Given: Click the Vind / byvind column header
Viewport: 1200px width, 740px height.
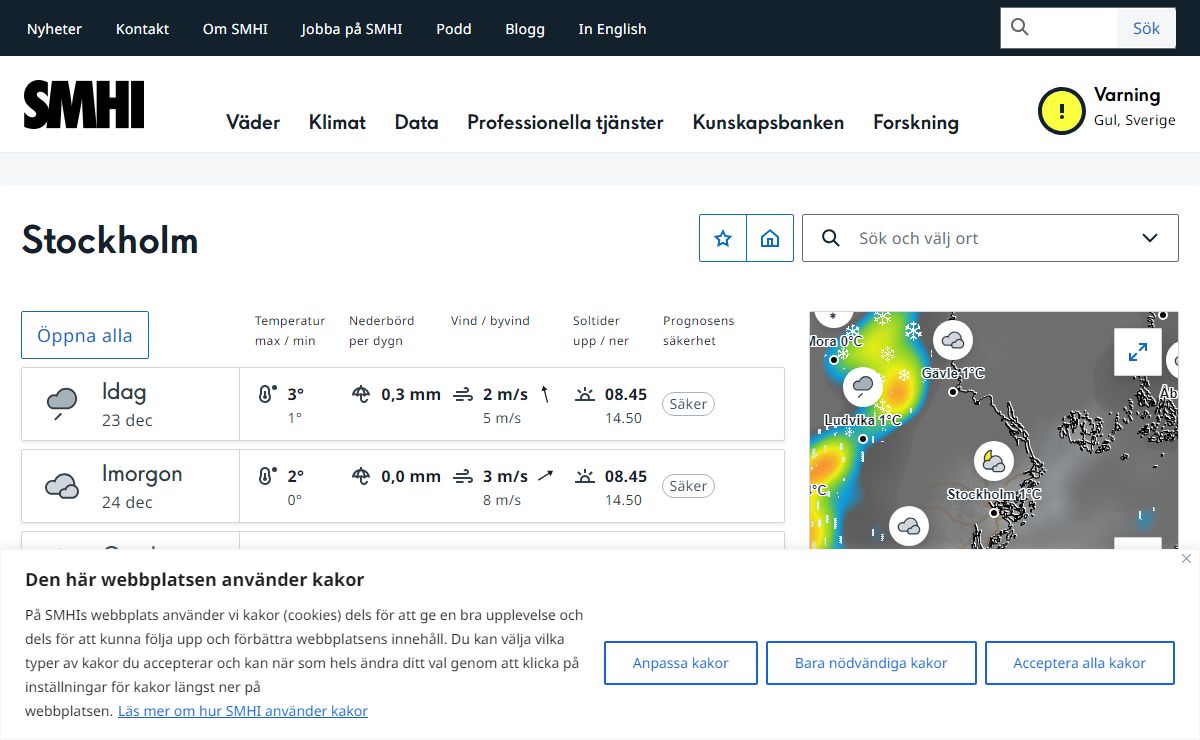Looking at the screenshot, I should tap(490, 321).
